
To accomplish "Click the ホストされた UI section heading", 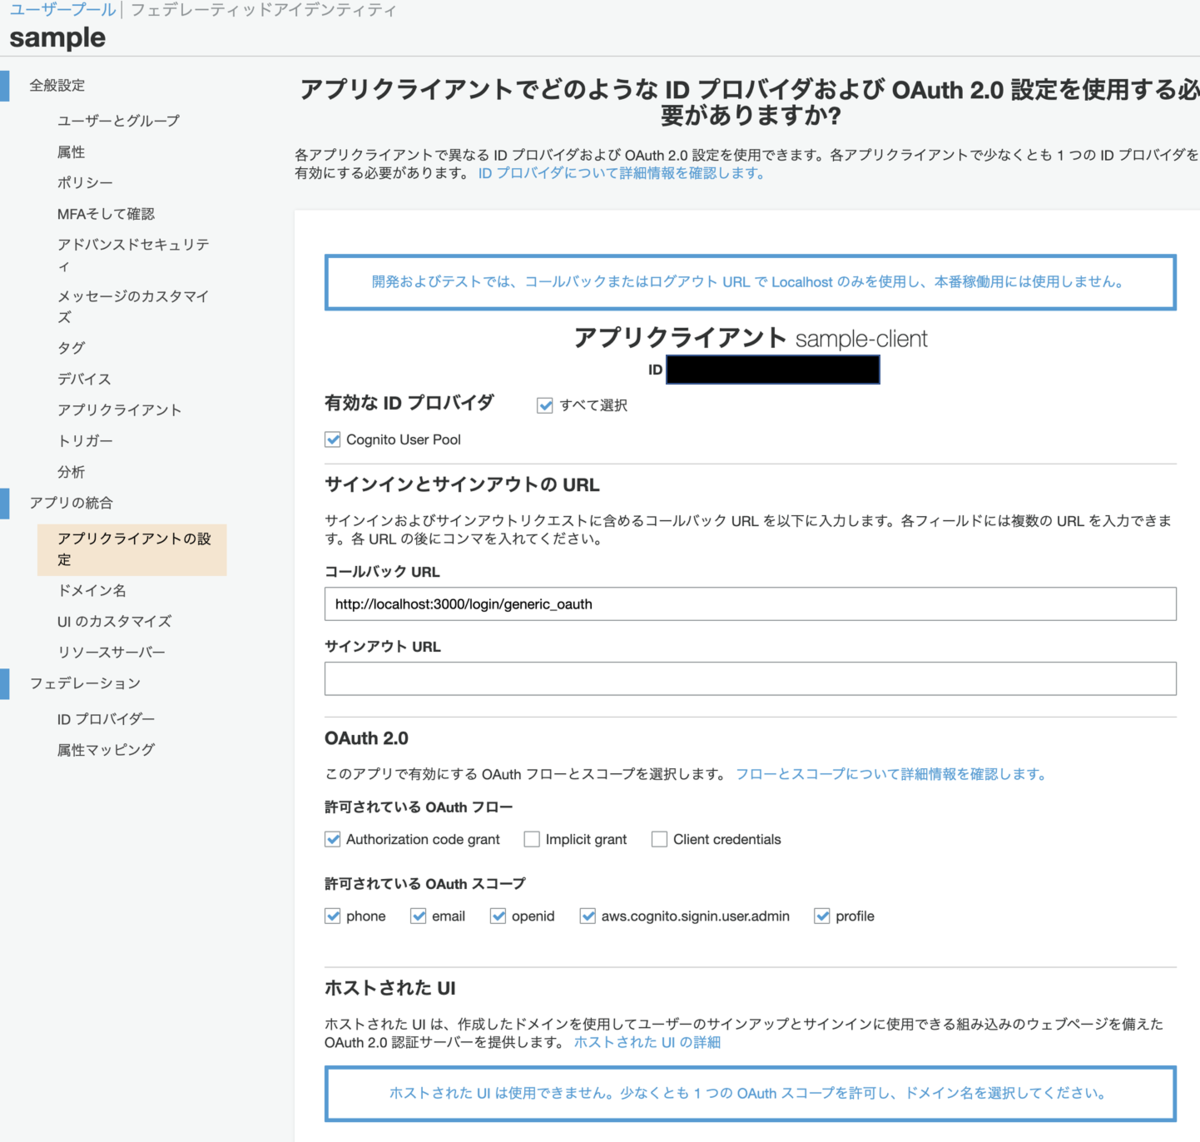I will (390, 988).
